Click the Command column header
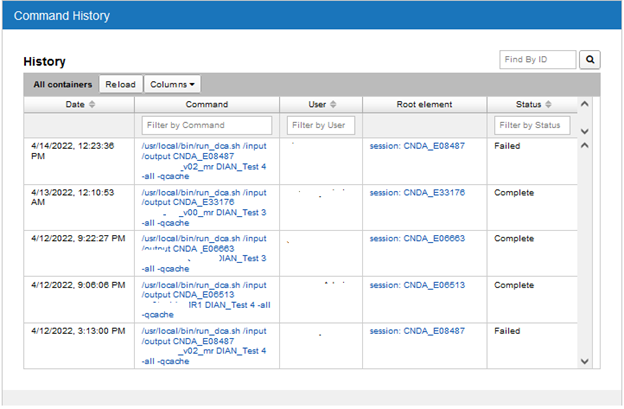Screen dimensions: 624x409 207,104
